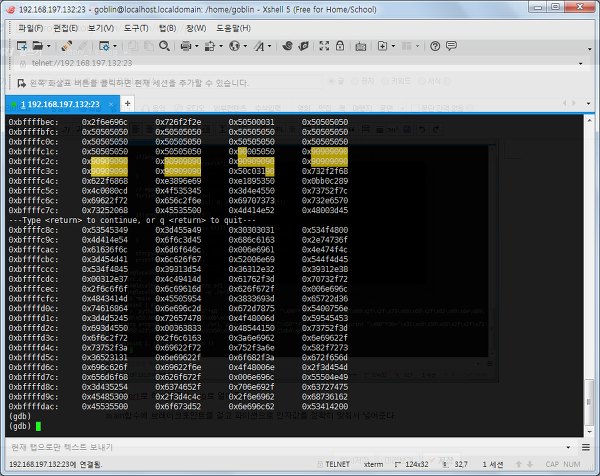The width and height of the screenshot is (600, 476).
Task: Open the 창(W) menu
Action: pos(196,28)
